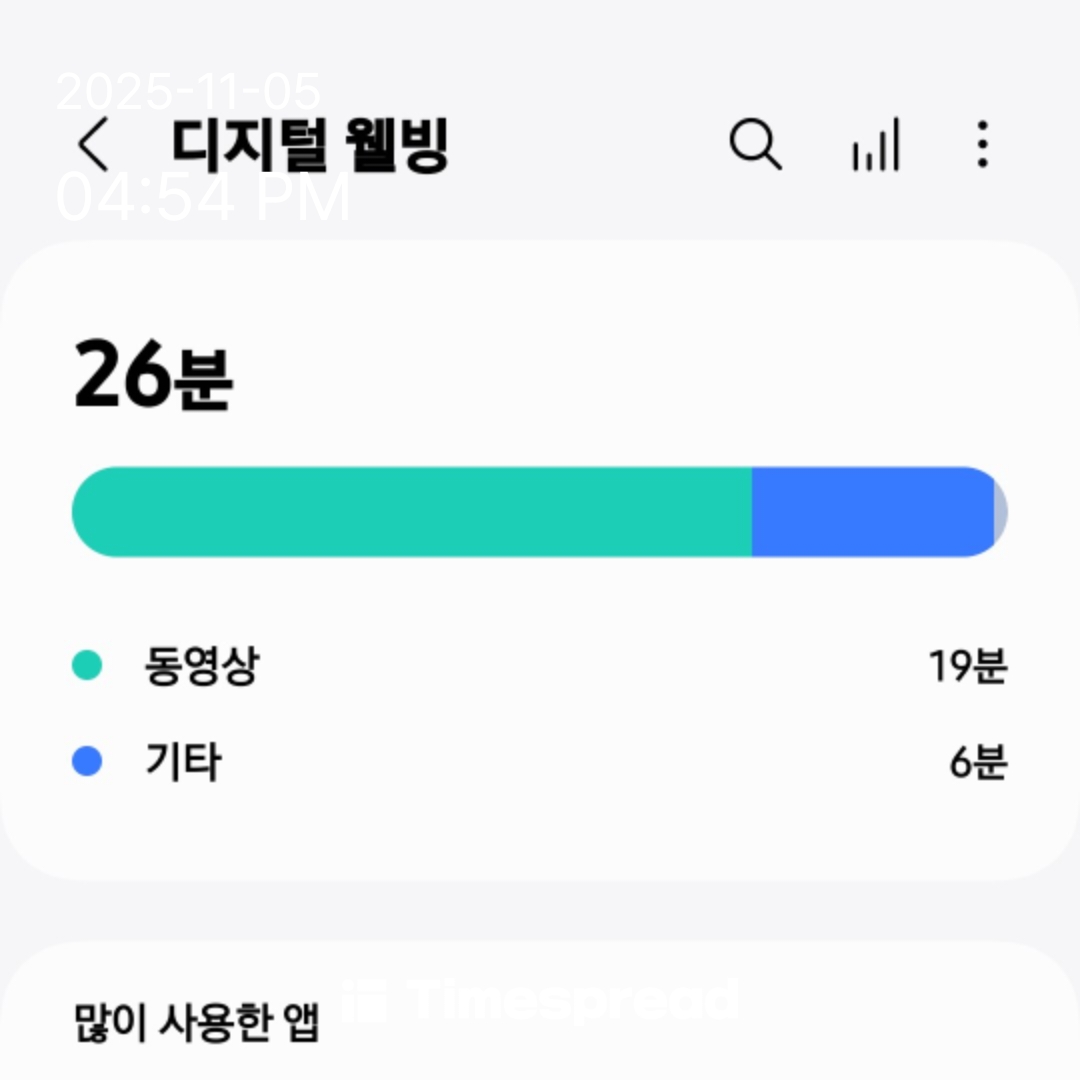Tap the blue dot next to 기타
The height and width of the screenshot is (1080, 1080).
click(x=88, y=762)
